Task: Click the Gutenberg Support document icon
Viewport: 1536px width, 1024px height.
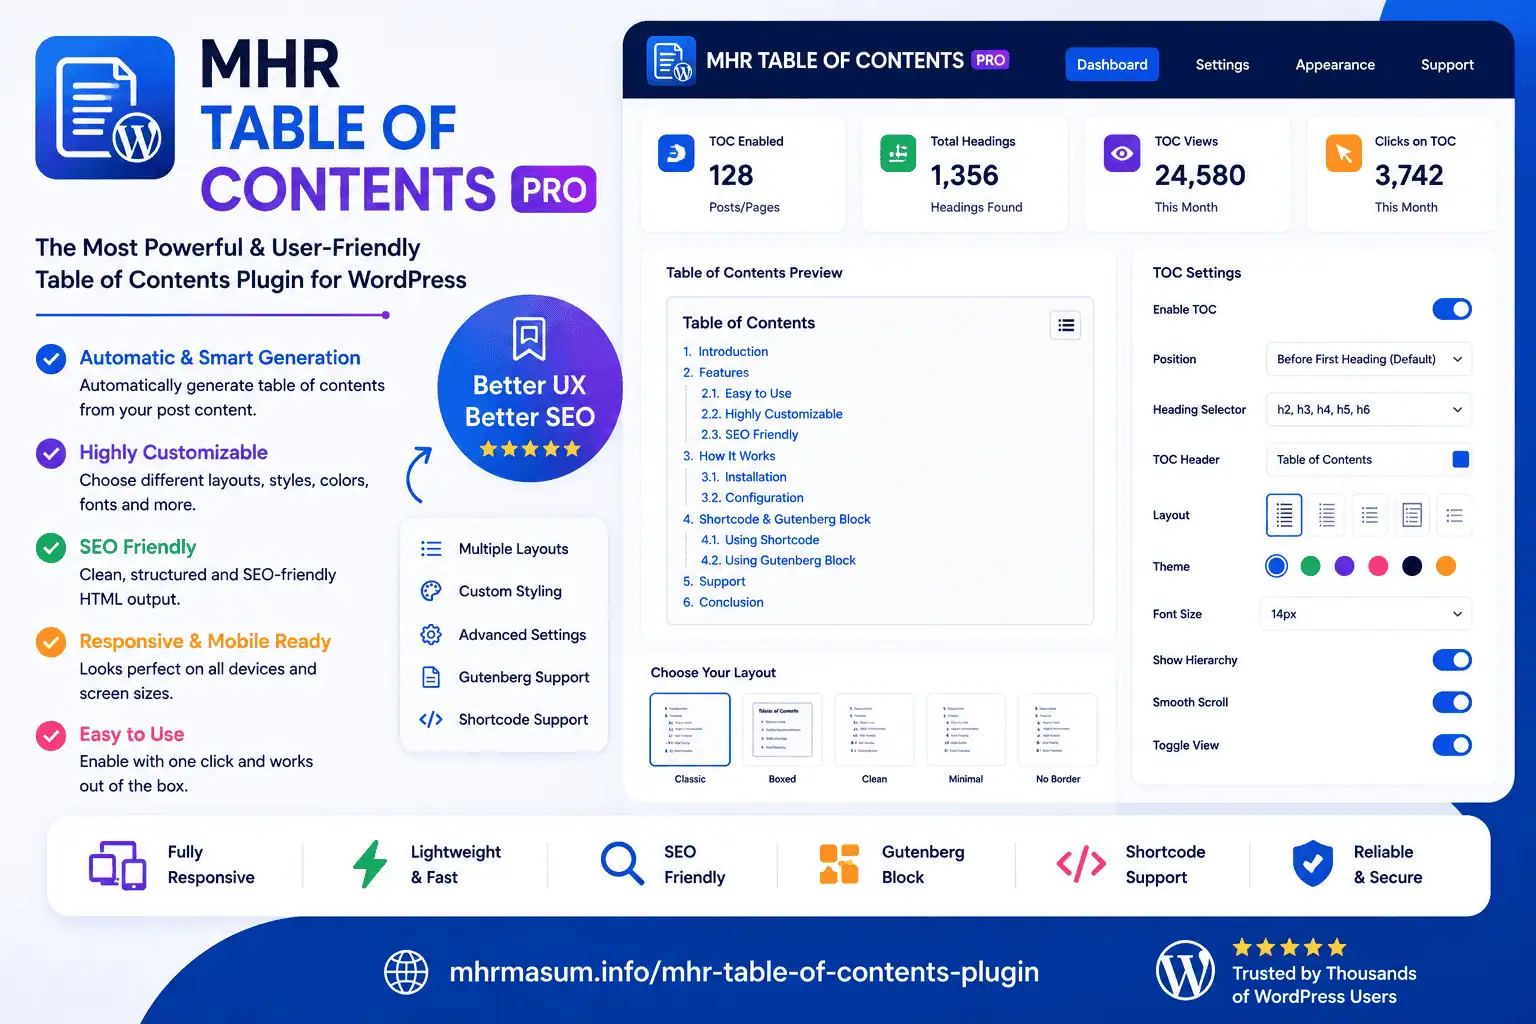Action: (x=431, y=677)
